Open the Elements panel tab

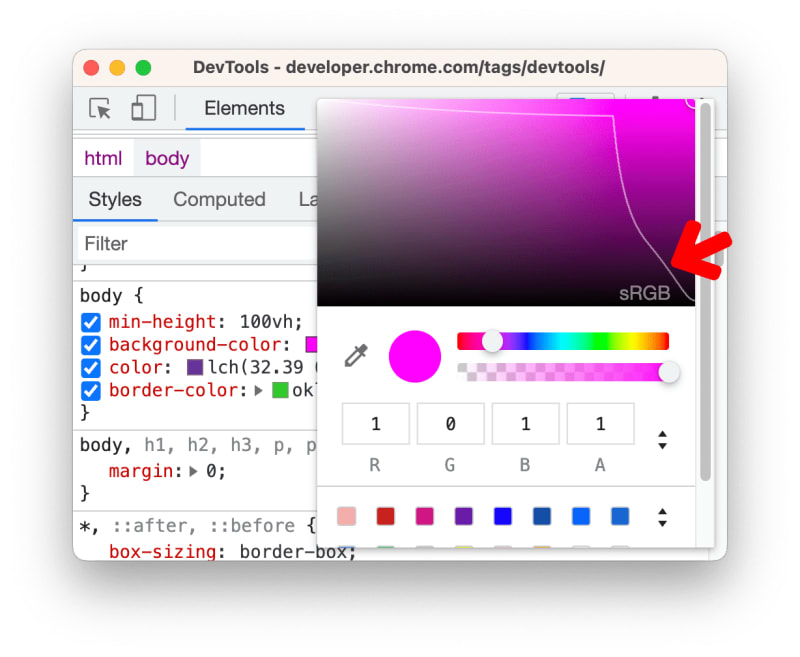(244, 109)
